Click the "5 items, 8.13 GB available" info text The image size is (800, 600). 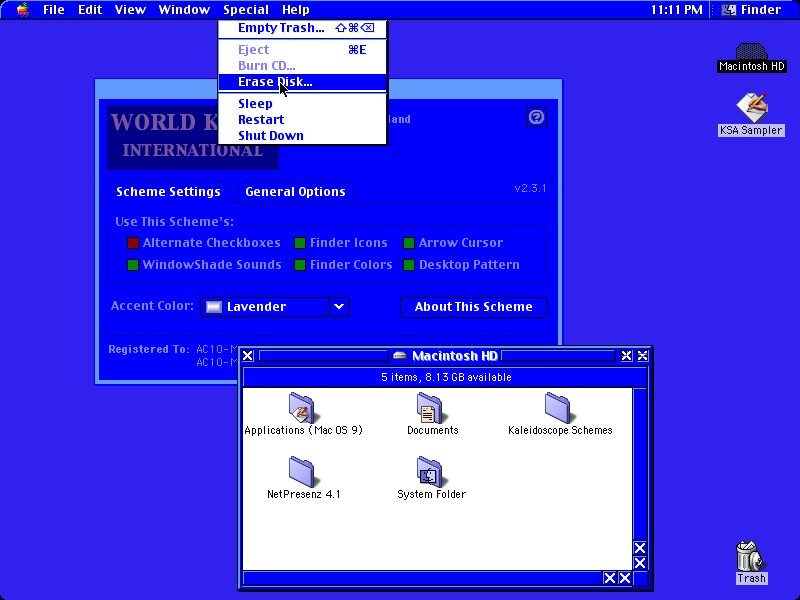[x=446, y=378]
